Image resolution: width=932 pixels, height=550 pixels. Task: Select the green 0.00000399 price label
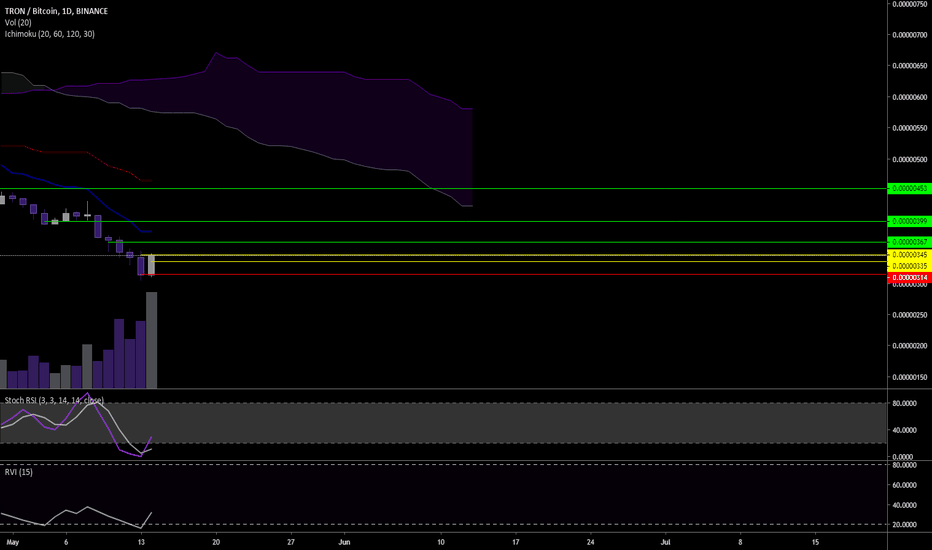909,221
